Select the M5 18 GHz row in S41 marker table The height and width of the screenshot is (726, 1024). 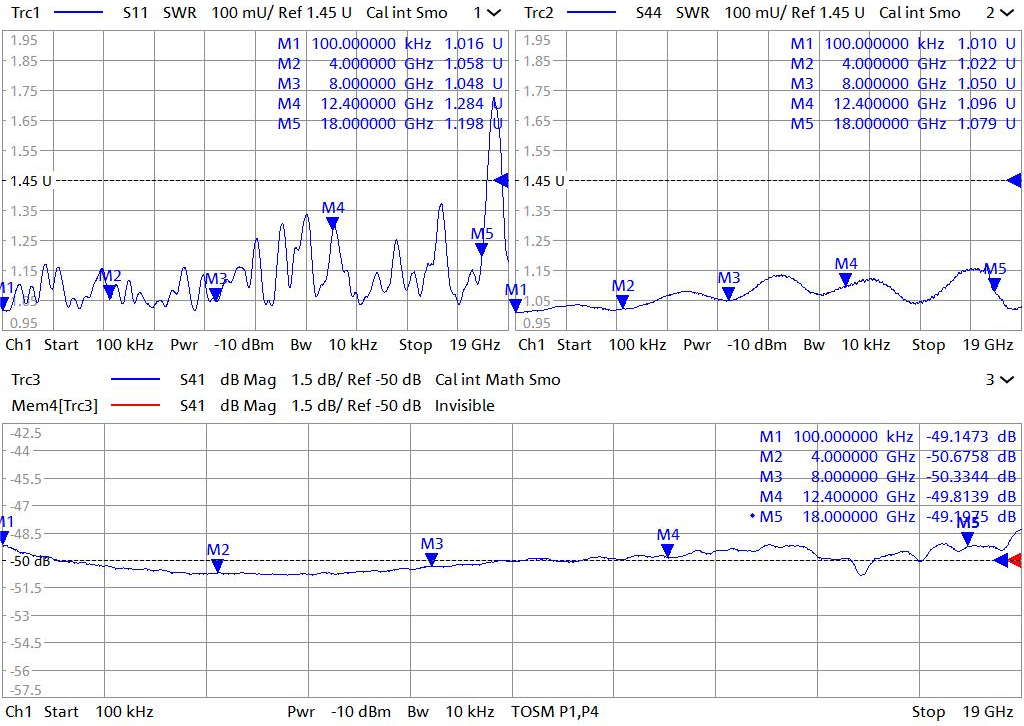point(880,516)
